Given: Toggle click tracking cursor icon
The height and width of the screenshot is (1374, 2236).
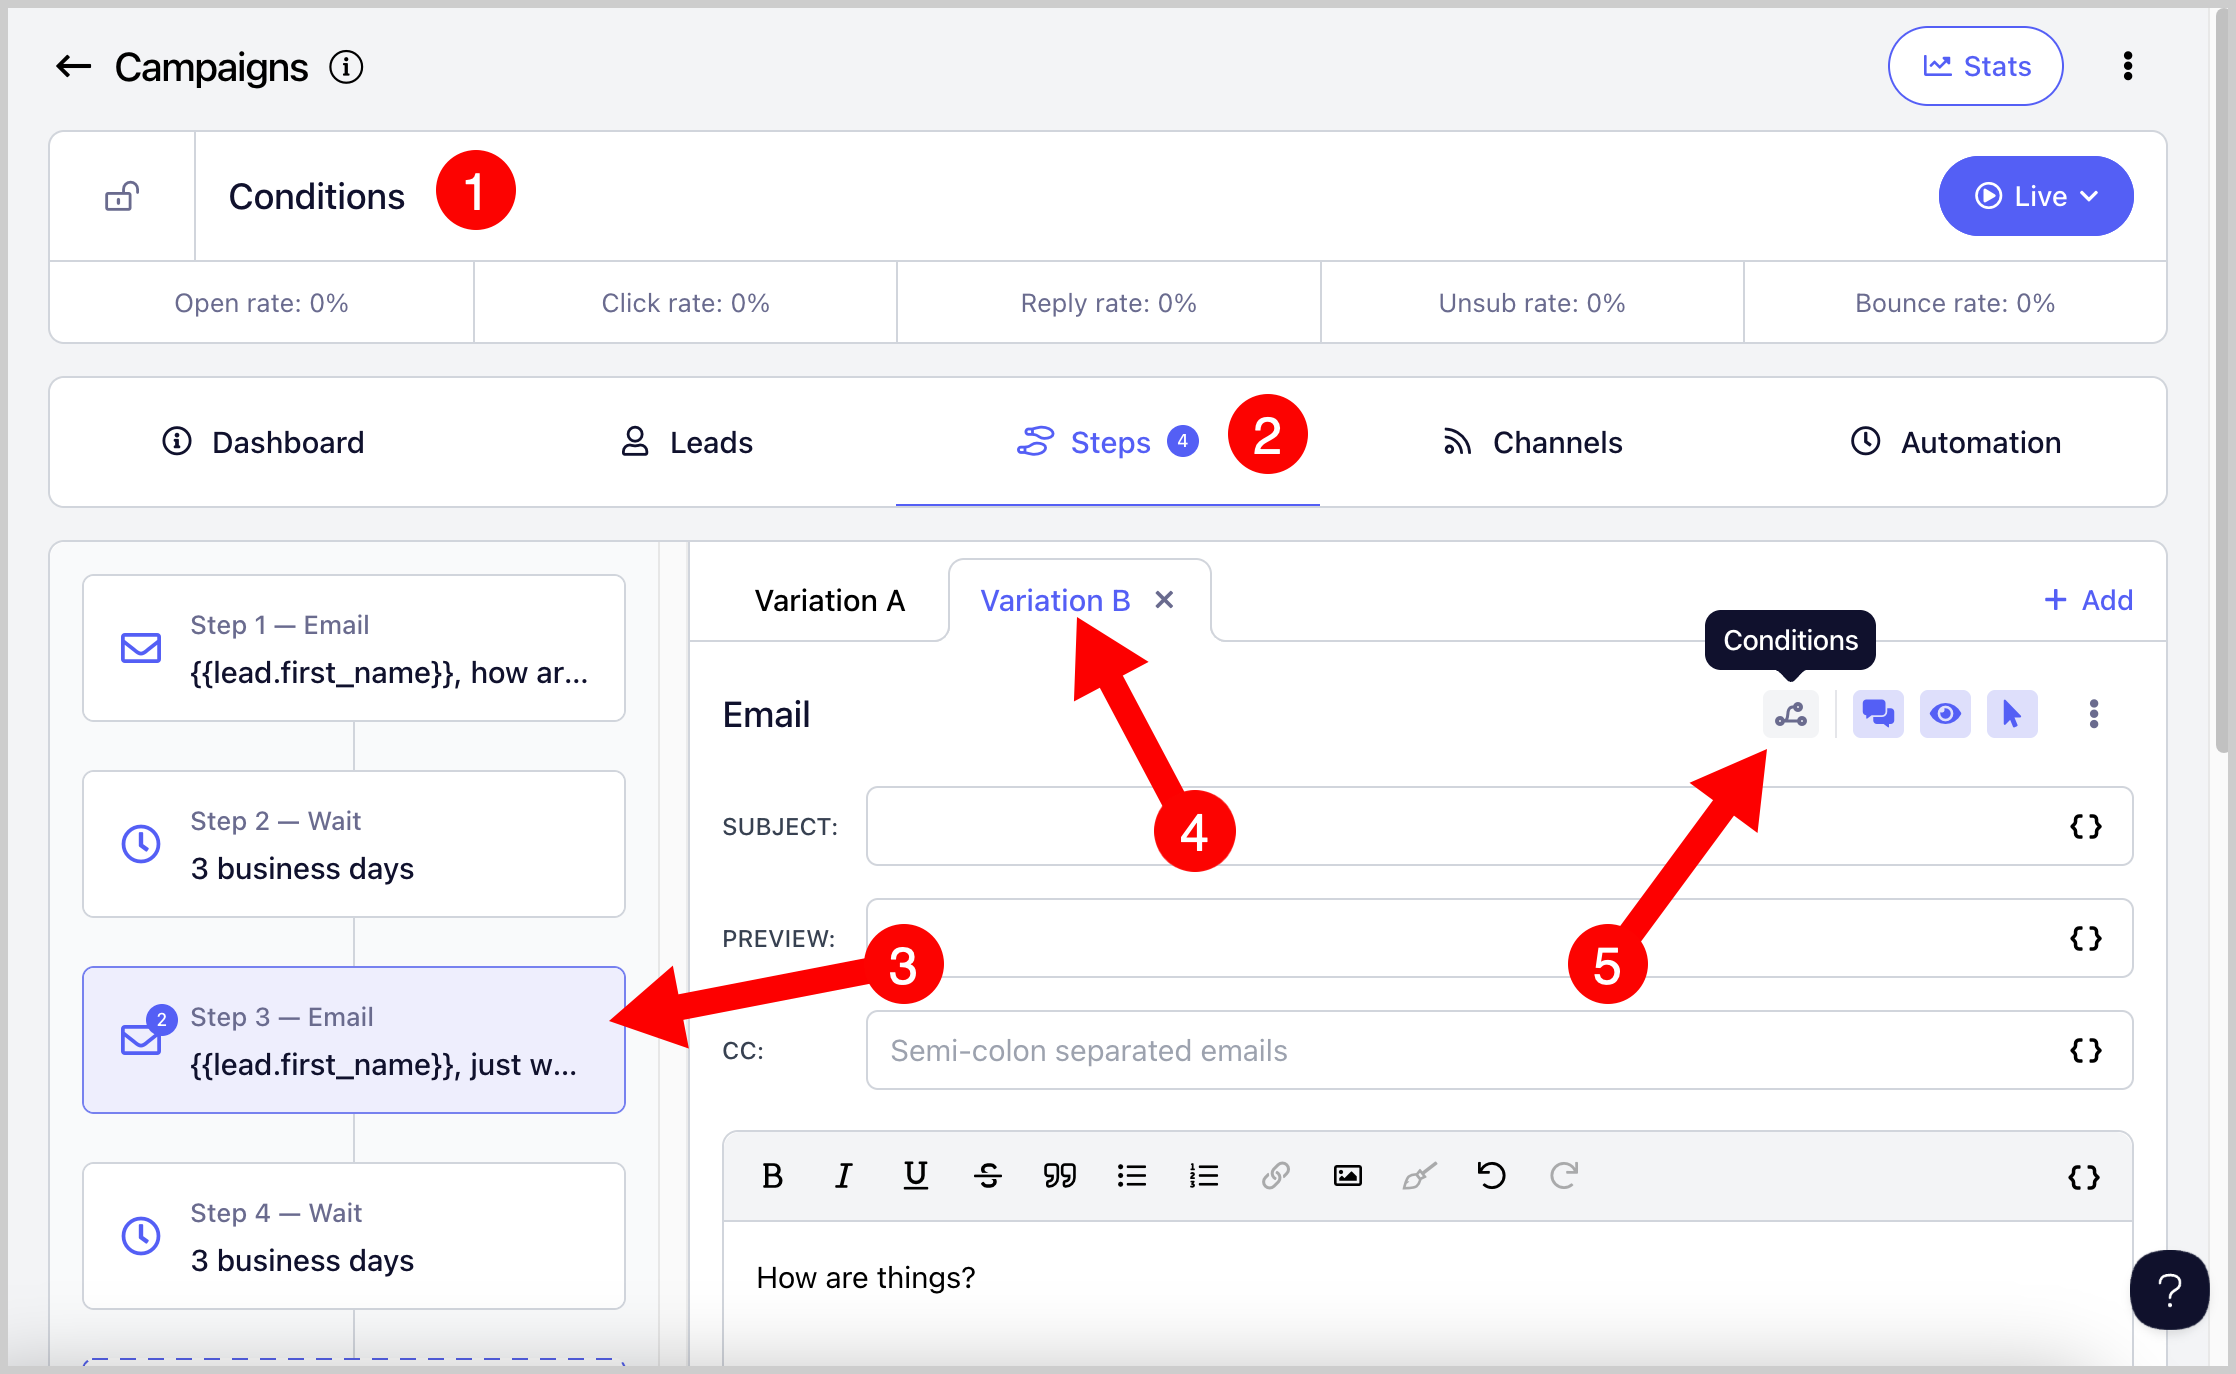Looking at the screenshot, I should pyautogui.click(x=2011, y=714).
